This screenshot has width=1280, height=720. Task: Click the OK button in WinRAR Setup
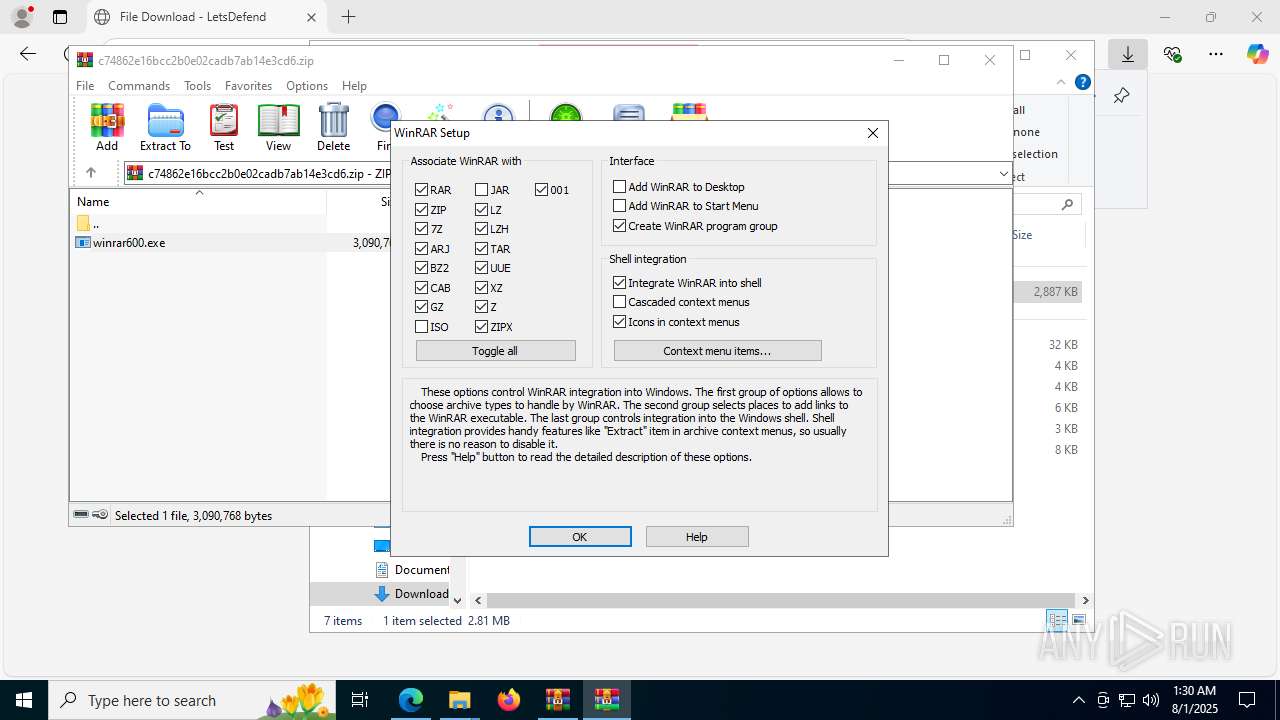(x=580, y=537)
